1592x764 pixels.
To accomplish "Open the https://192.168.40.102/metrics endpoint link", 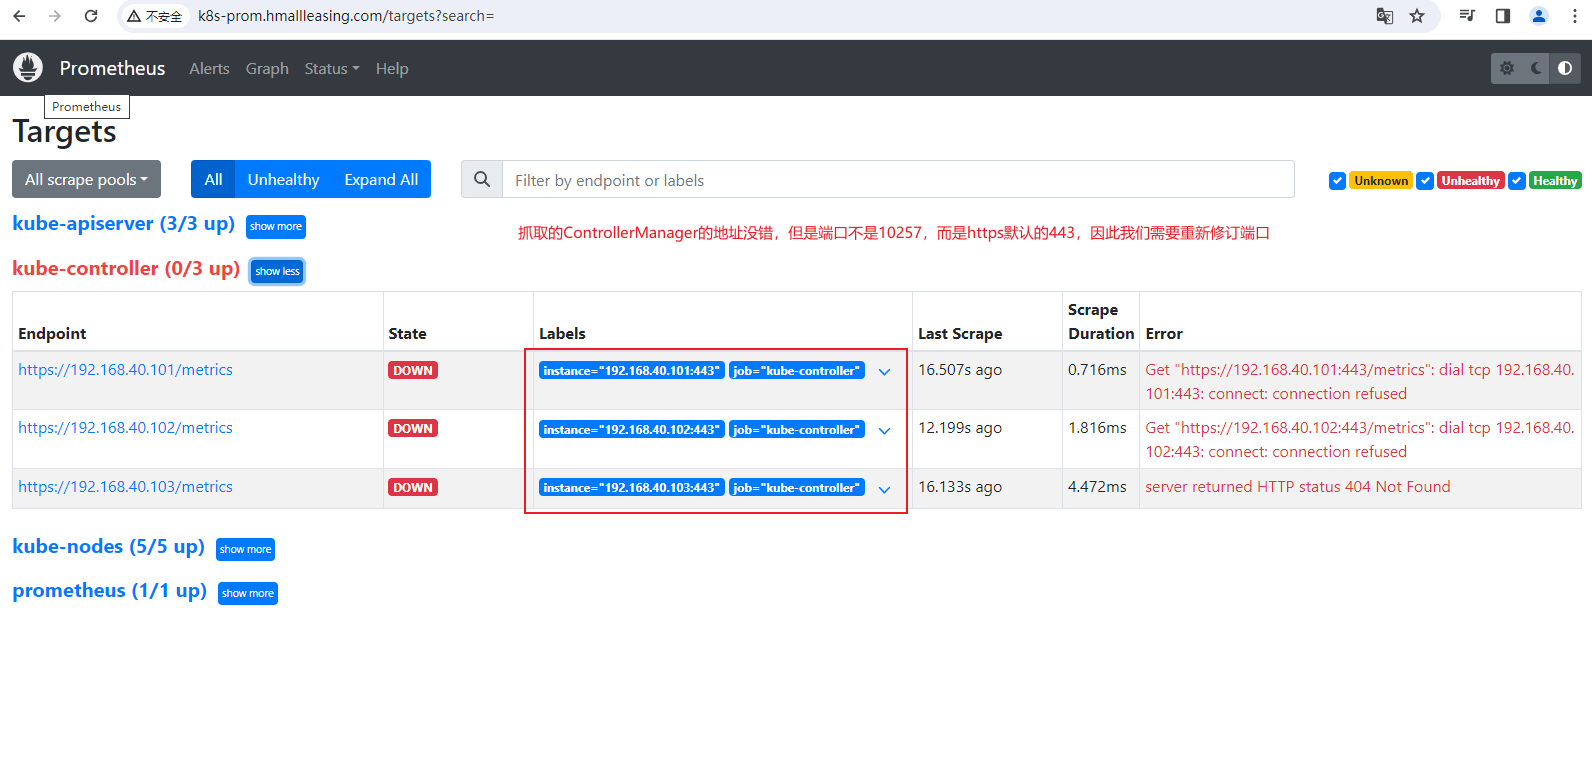I will coord(125,428).
